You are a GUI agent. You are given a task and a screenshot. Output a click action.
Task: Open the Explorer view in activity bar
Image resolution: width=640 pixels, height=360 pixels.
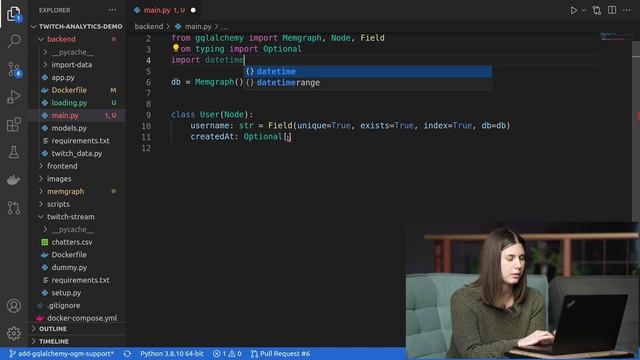(x=14, y=14)
